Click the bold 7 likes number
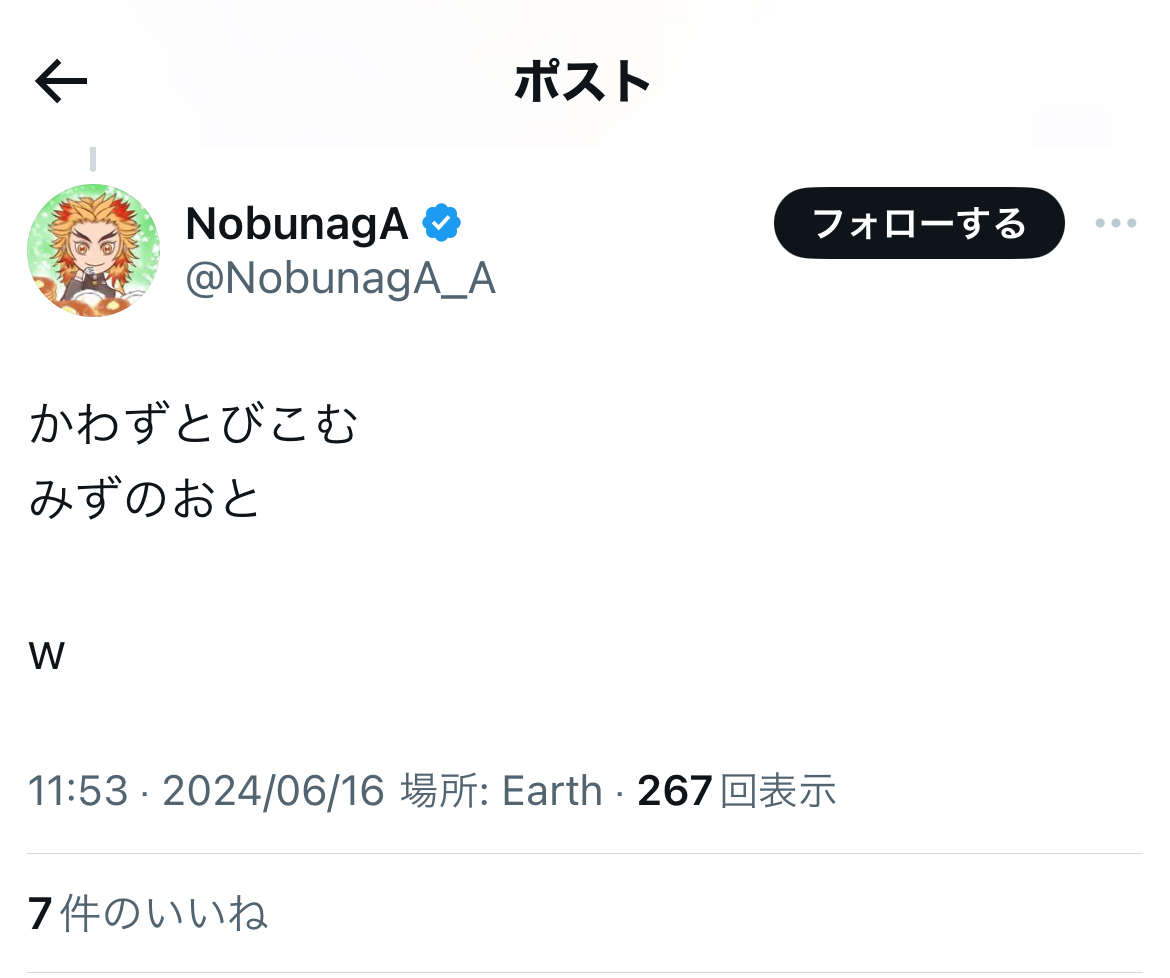This screenshot has width=1170, height=978. (40, 913)
